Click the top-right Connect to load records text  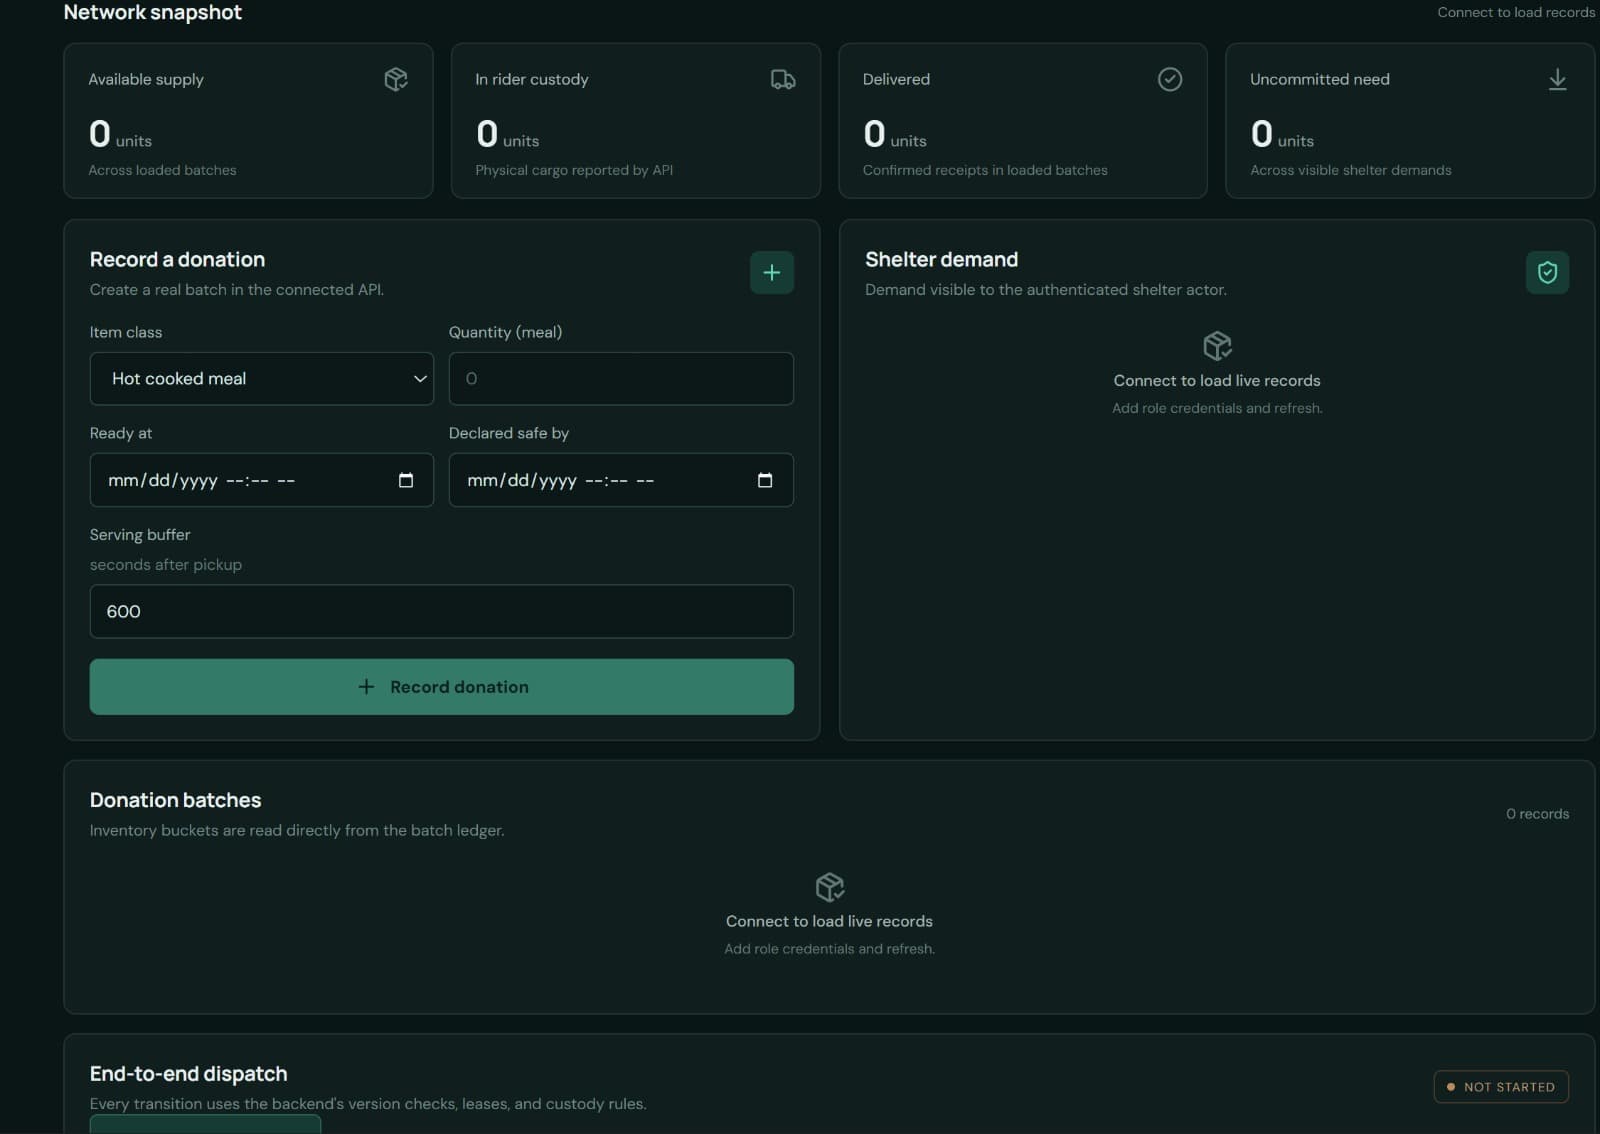(1516, 12)
